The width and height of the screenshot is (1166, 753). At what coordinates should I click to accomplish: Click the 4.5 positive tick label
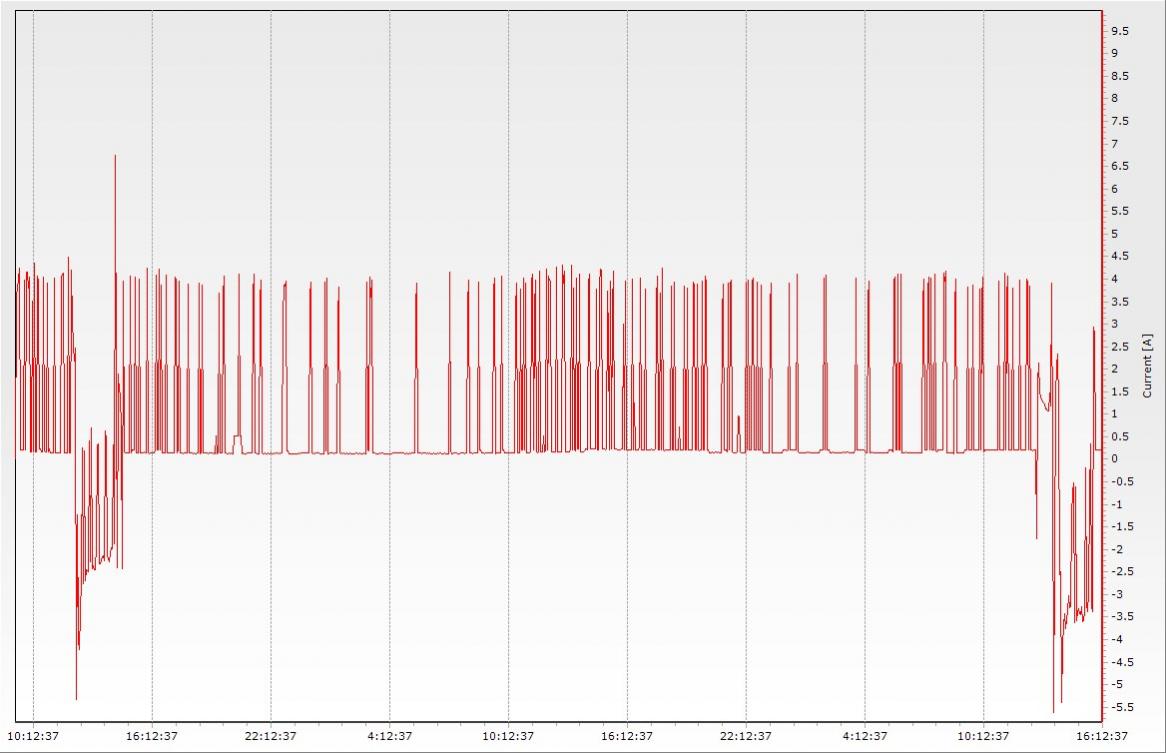(x=1120, y=256)
